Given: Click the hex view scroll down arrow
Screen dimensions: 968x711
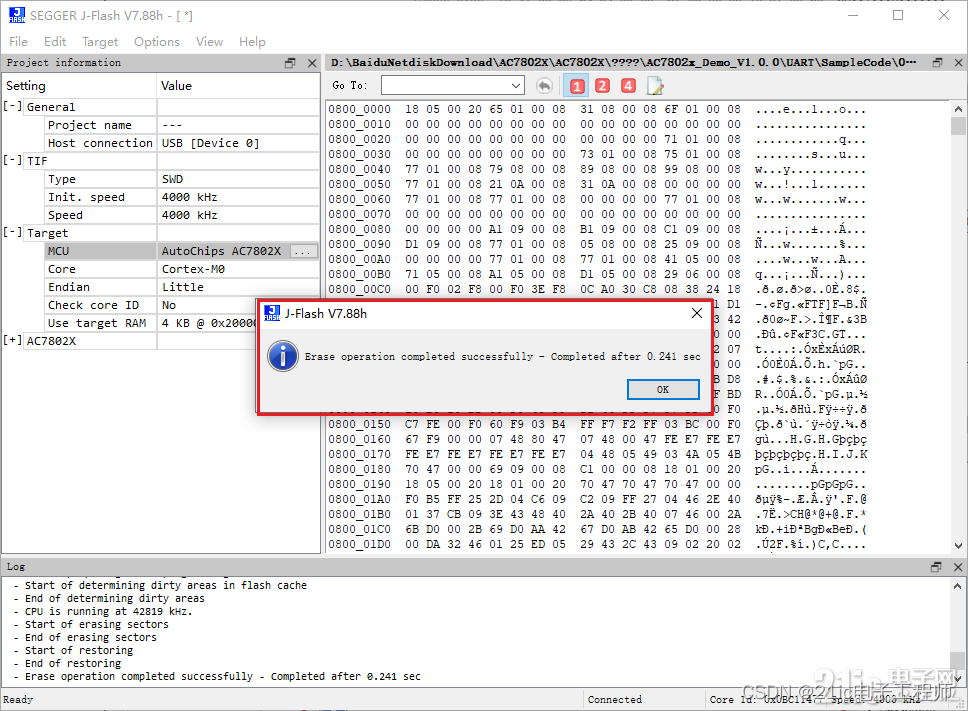Looking at the screenshot, I should [x=958, y=546].
